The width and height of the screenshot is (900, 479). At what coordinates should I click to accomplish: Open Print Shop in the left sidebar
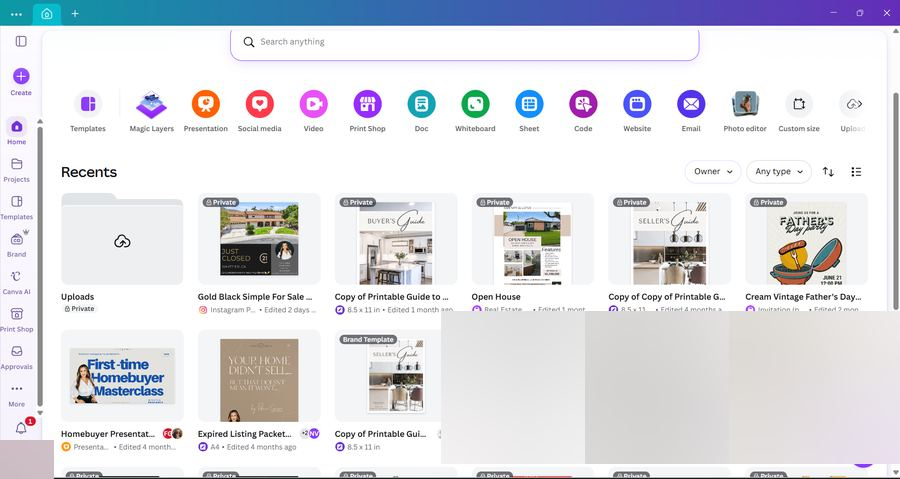coord(17,320)
